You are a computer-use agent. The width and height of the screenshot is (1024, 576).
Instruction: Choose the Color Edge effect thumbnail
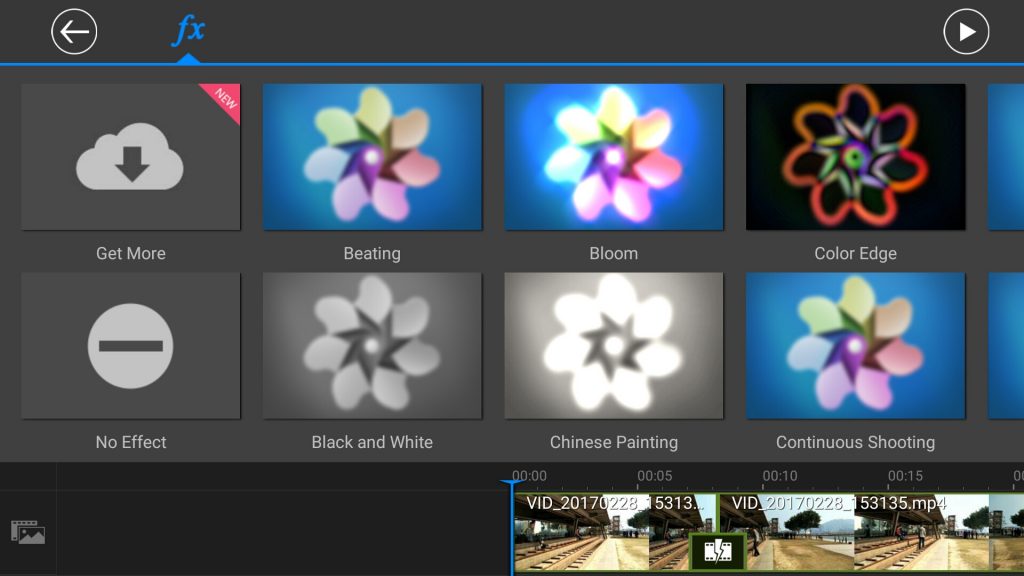[856, 157]
